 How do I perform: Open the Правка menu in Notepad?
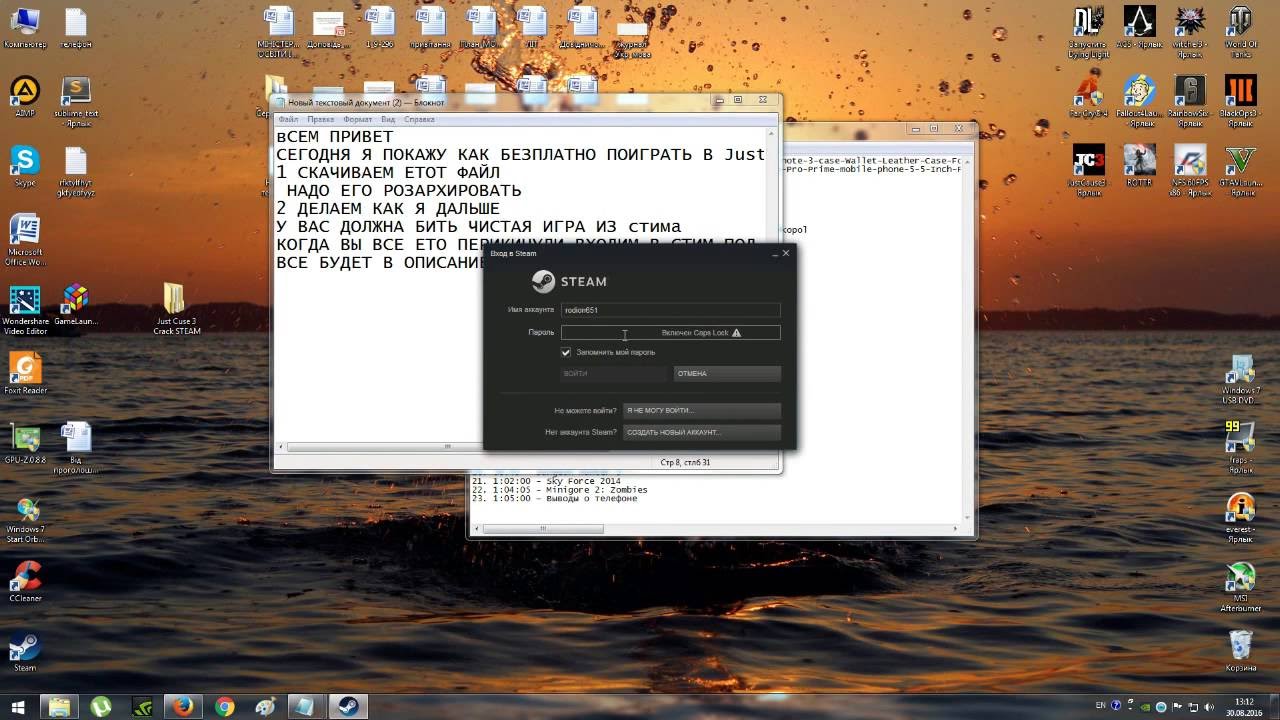(321, 119)
